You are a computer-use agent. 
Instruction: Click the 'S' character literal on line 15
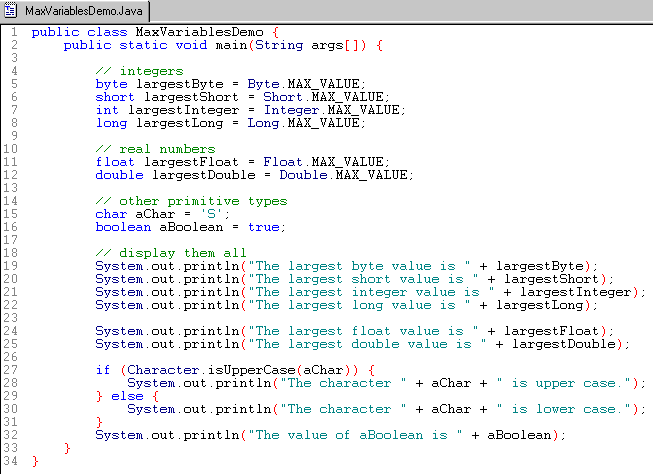(211, 214)
